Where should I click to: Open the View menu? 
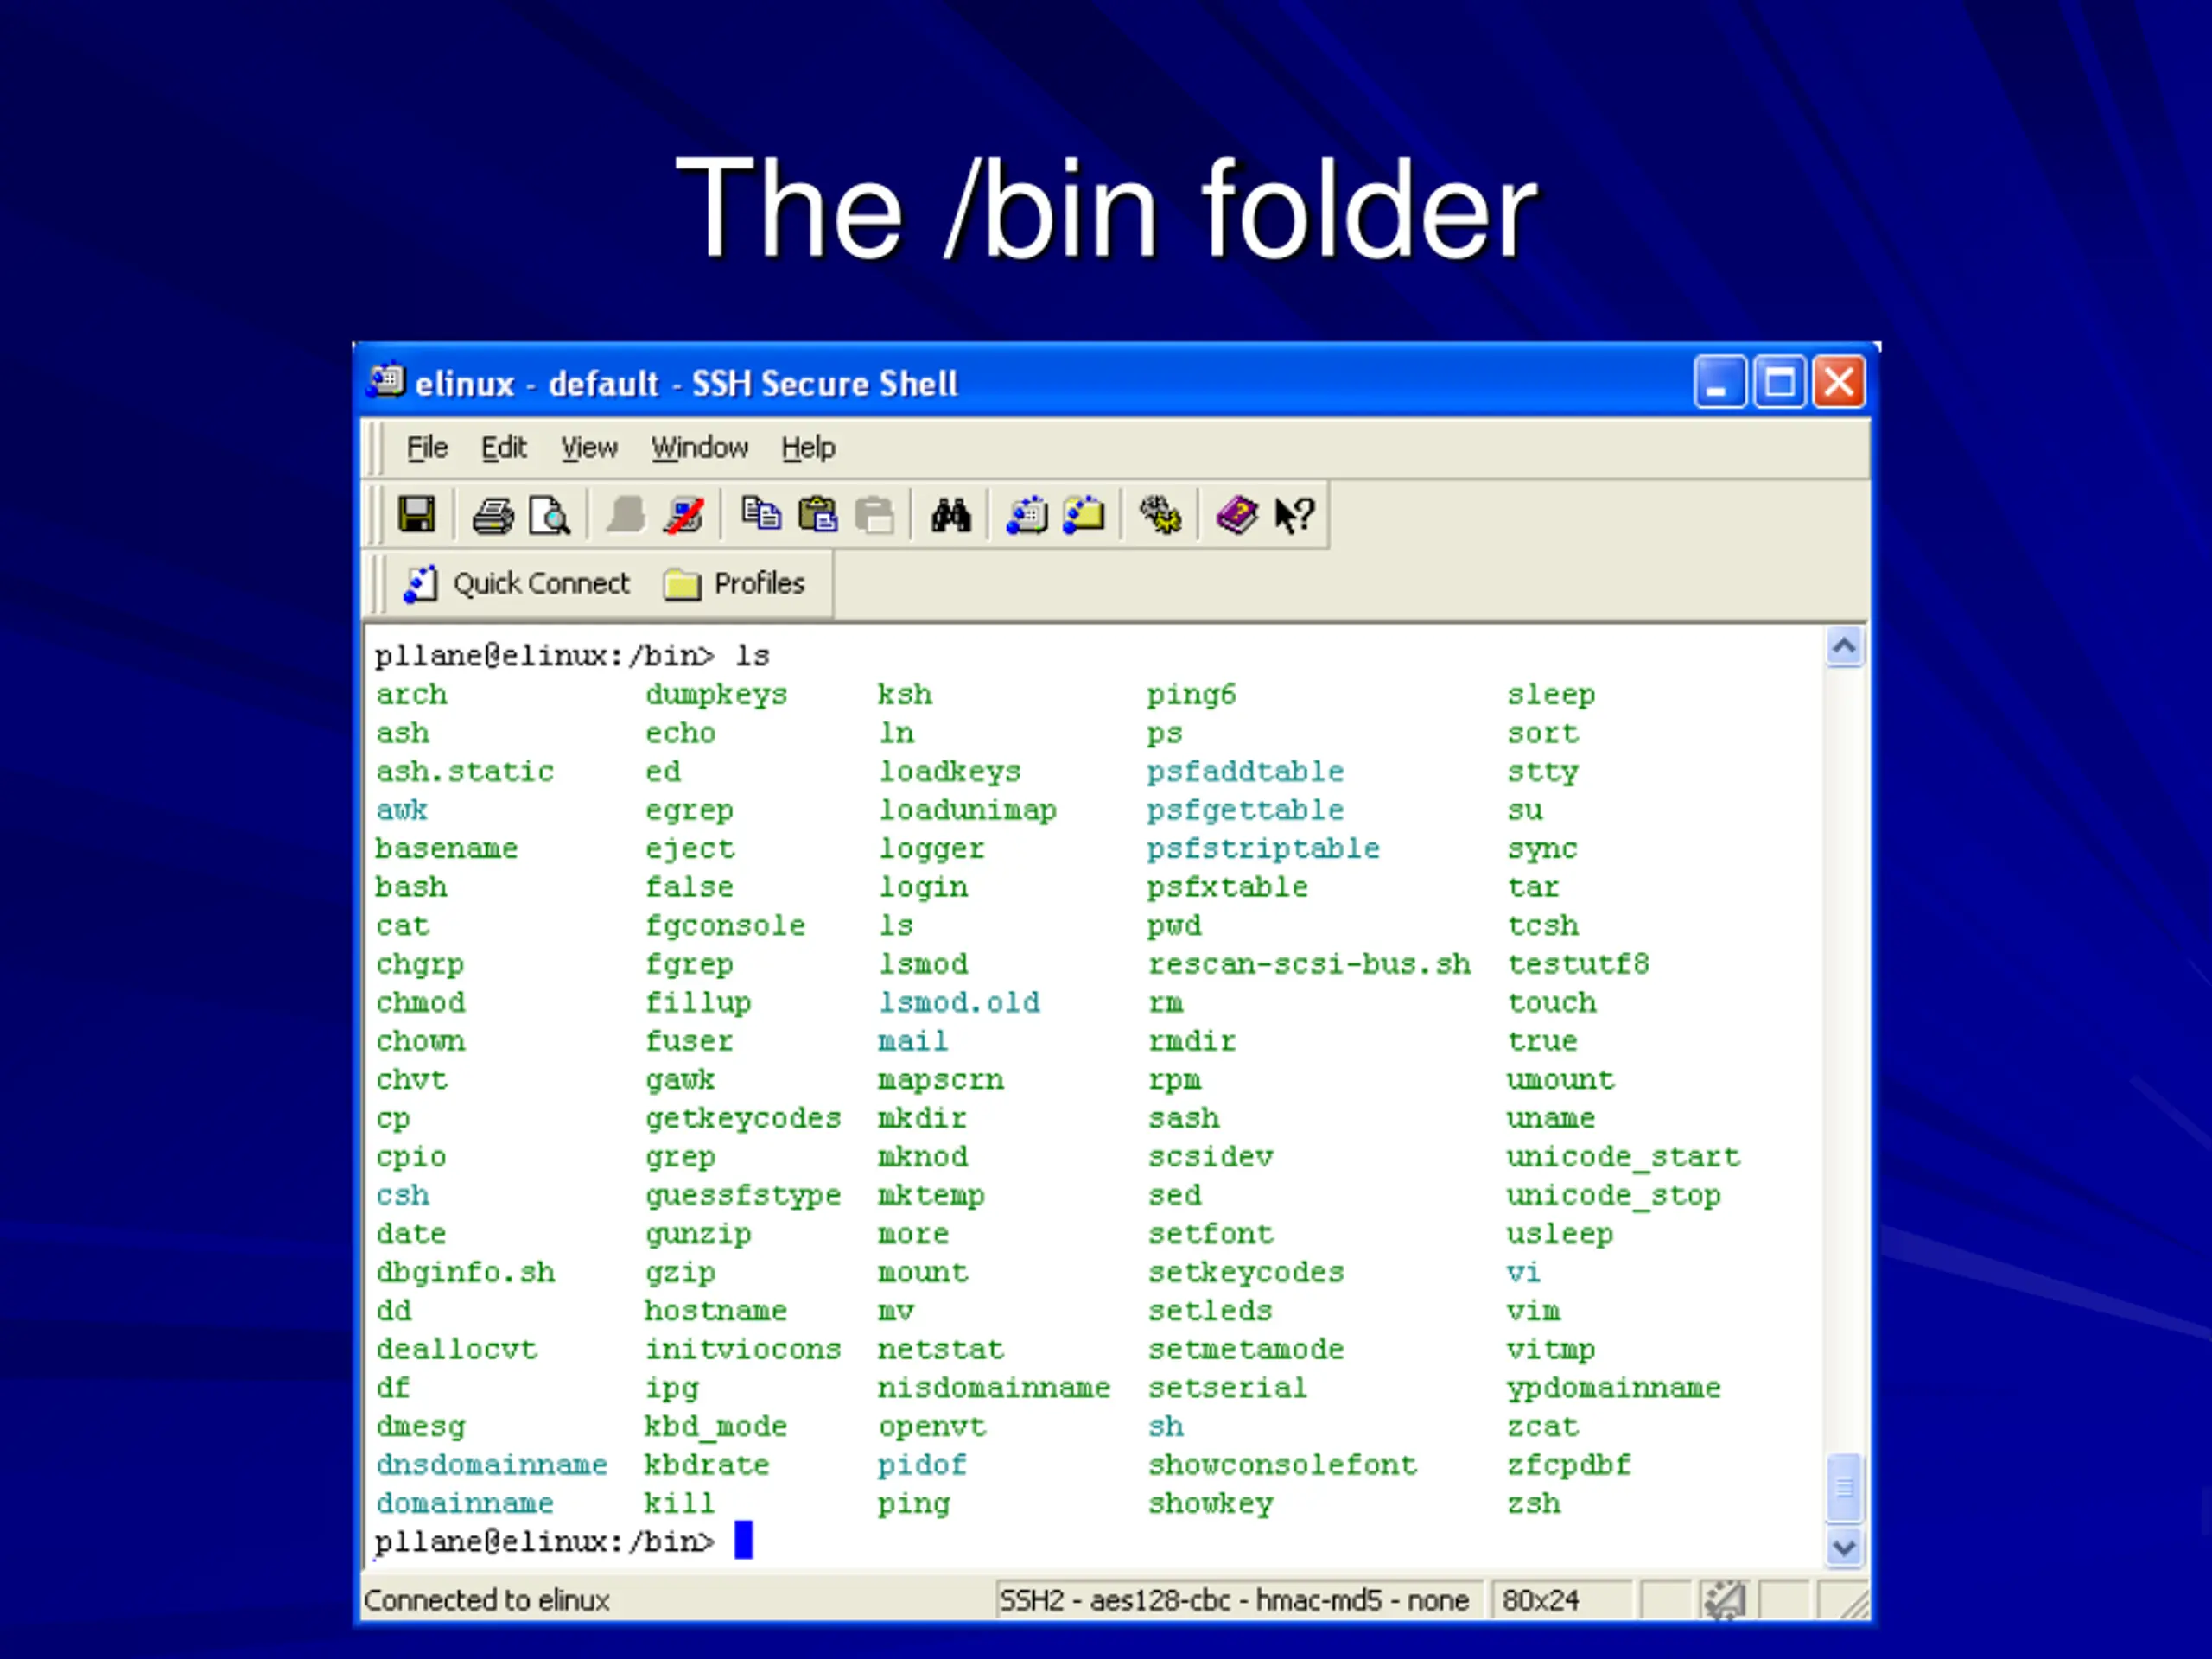(x=589, y=448)
